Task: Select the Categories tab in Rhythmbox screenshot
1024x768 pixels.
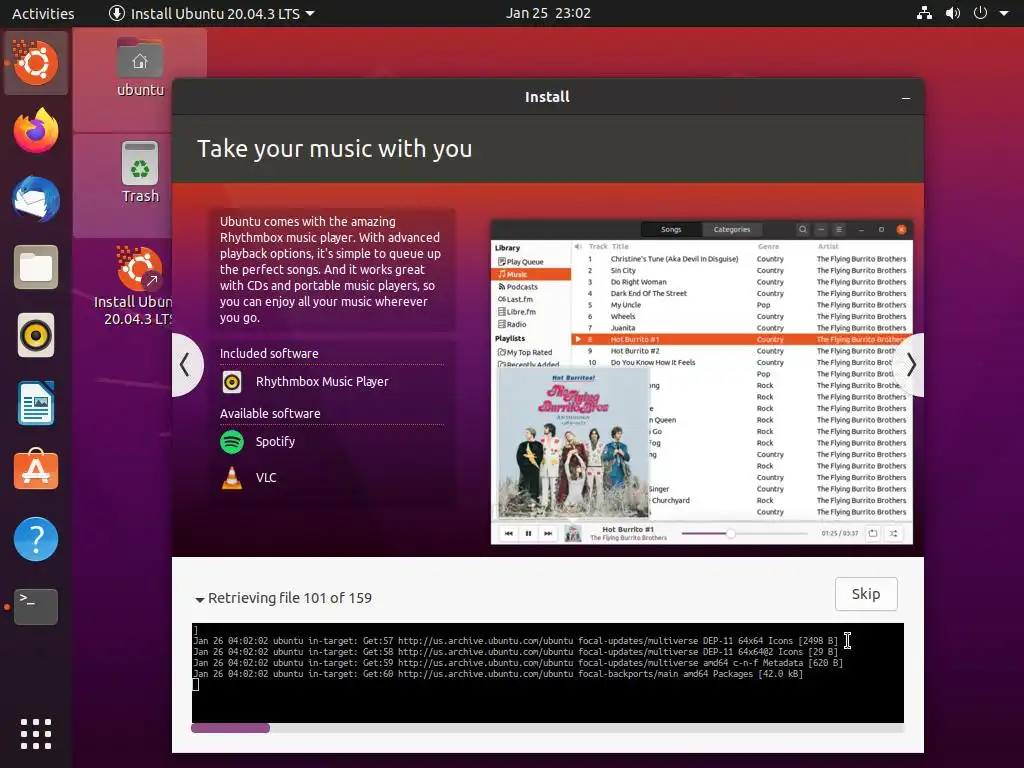Action: point(731,229)
